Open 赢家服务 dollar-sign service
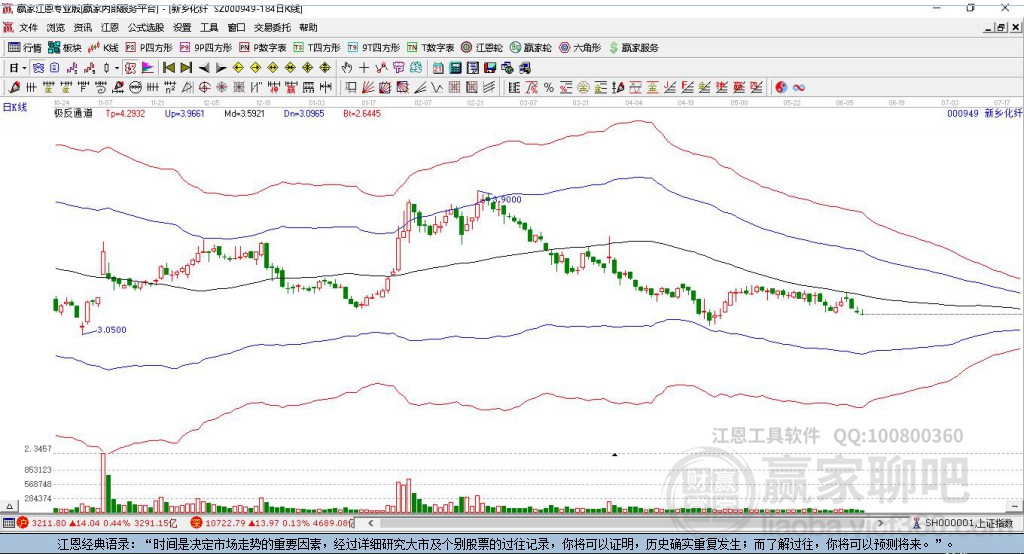This screenshot has height=554, width=1024. (x=633, y=48)
